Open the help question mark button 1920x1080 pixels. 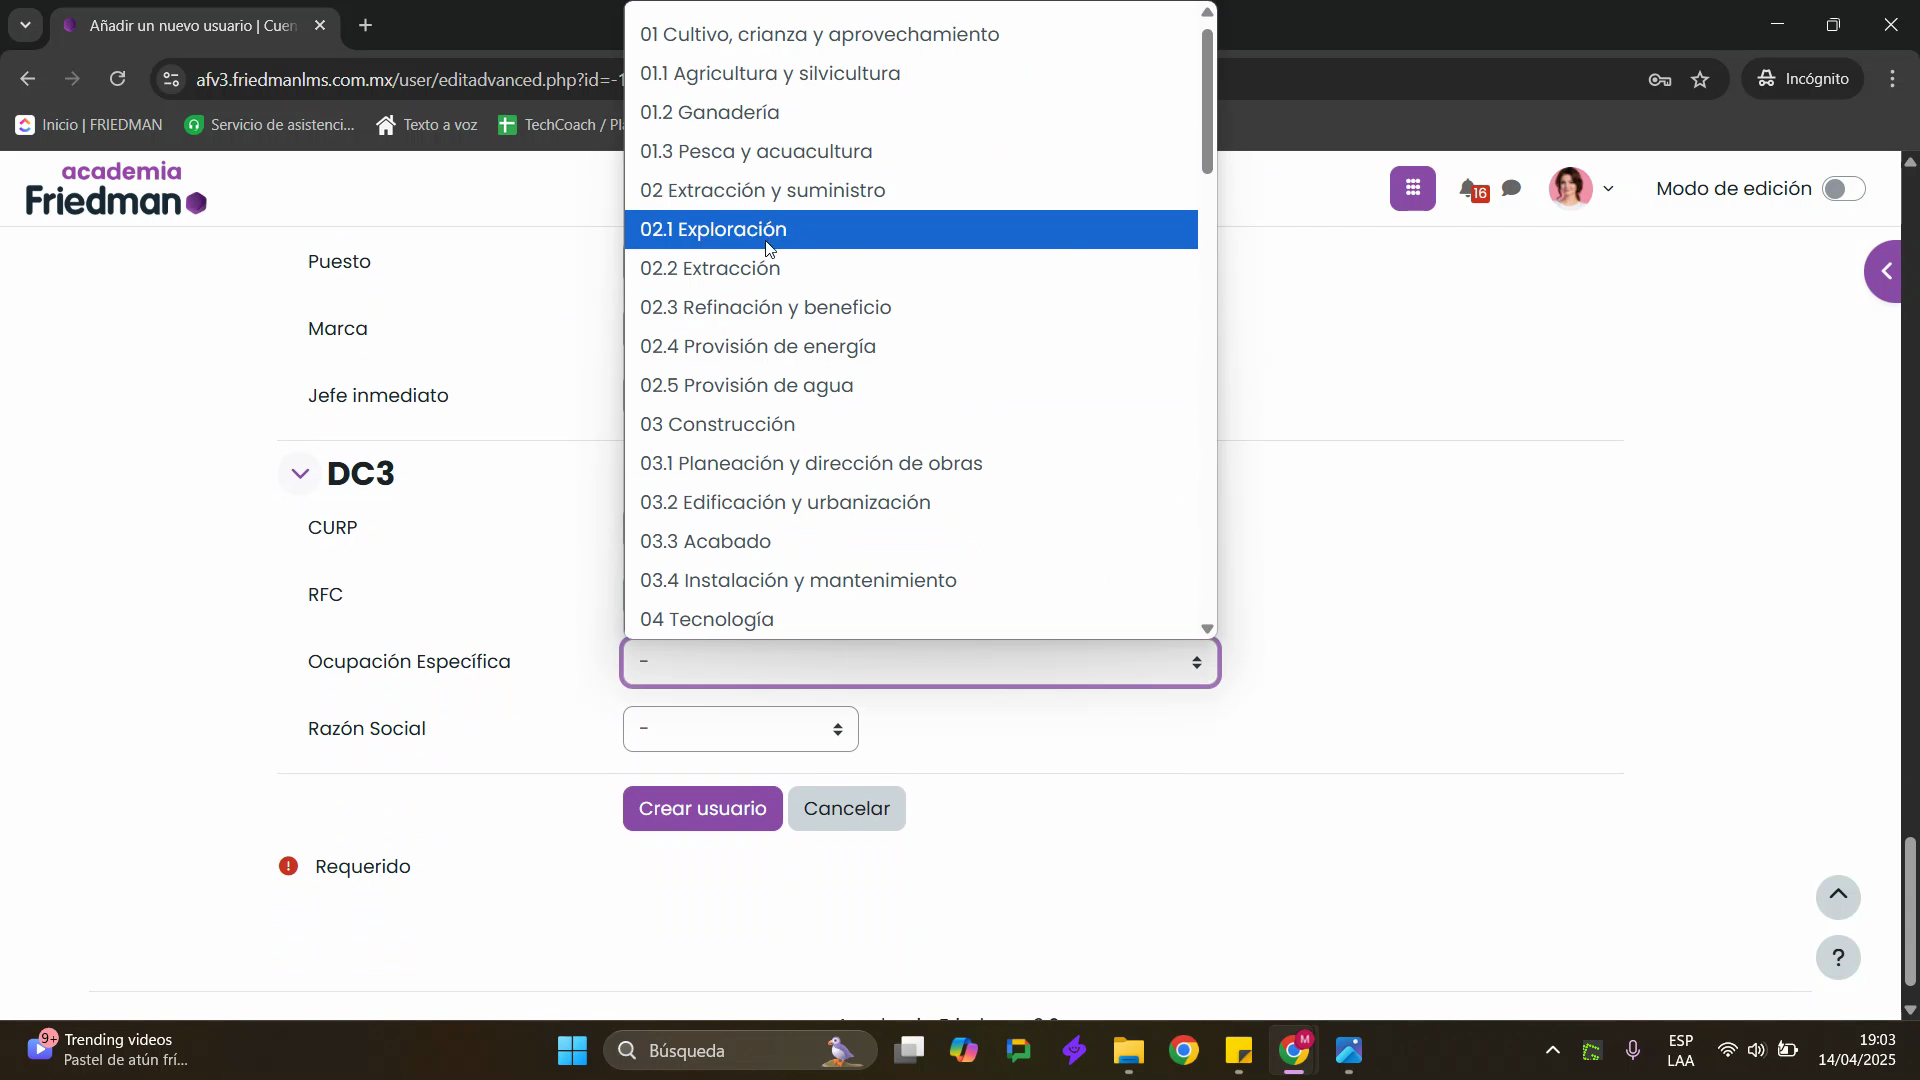coord(1838,957)
